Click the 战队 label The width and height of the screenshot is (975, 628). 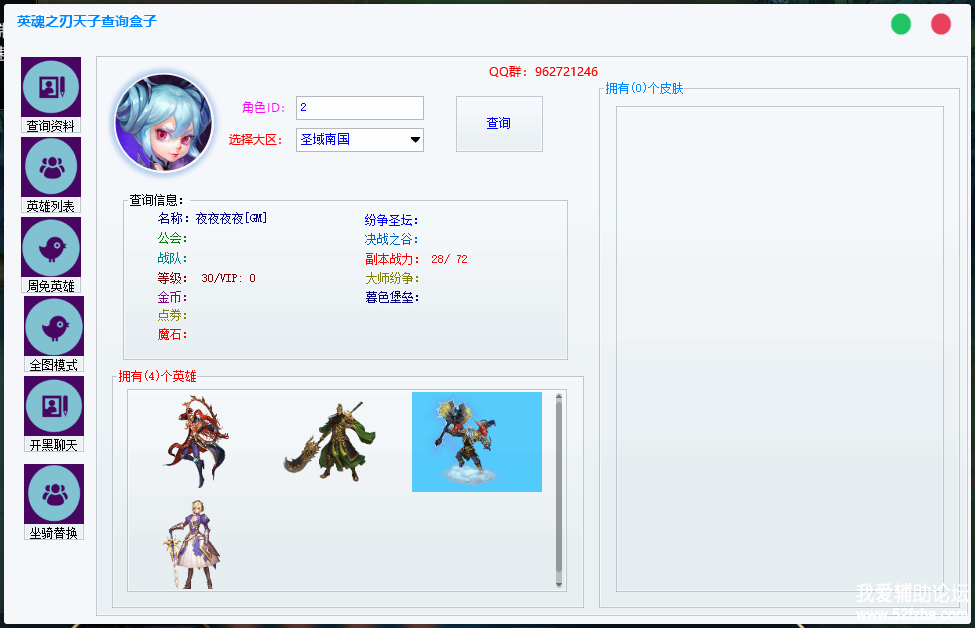[x=172, y=258]
